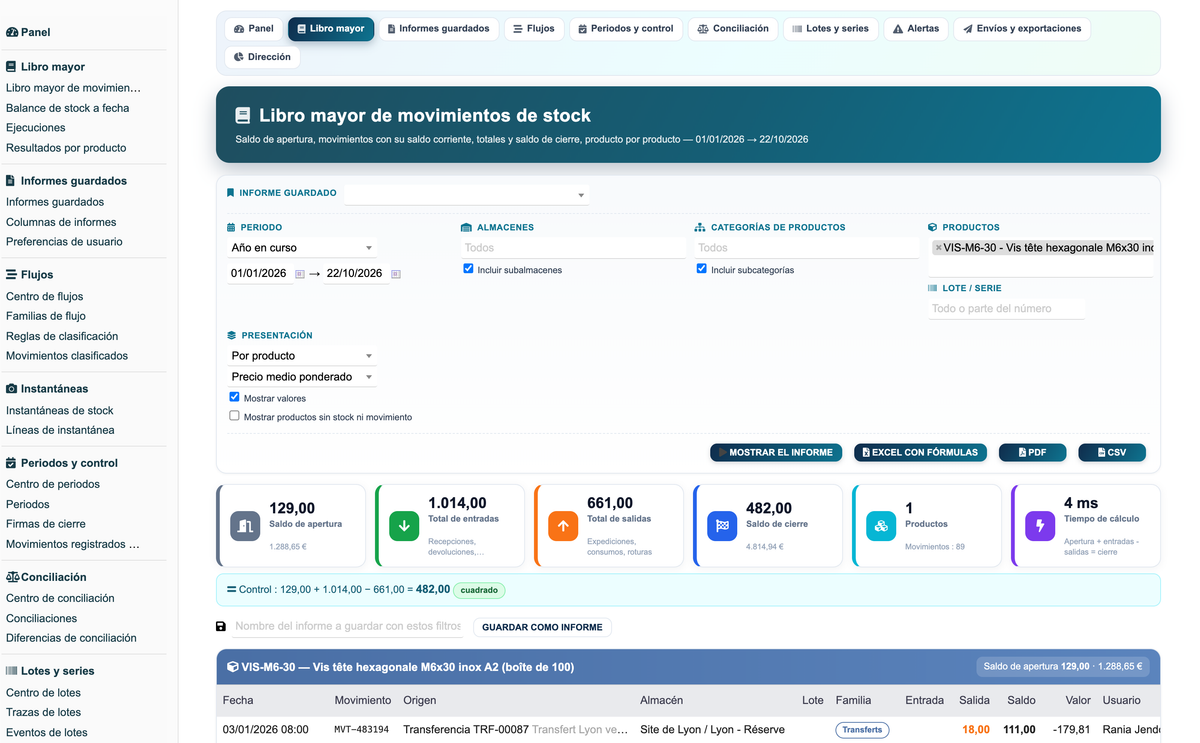This screenshot has width=1200, height=743.
Task: Click the barcode icon by Lote / Serie
Action: click(933, 288)
